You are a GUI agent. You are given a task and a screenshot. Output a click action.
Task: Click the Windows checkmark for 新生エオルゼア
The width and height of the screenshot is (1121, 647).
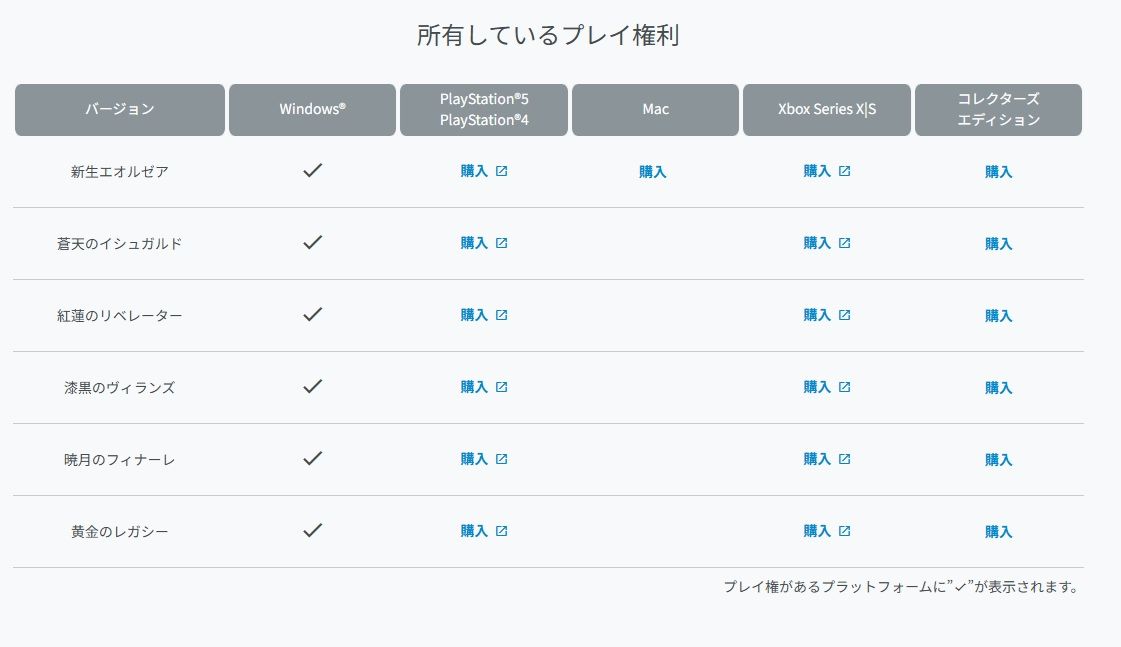coord(313,171)
